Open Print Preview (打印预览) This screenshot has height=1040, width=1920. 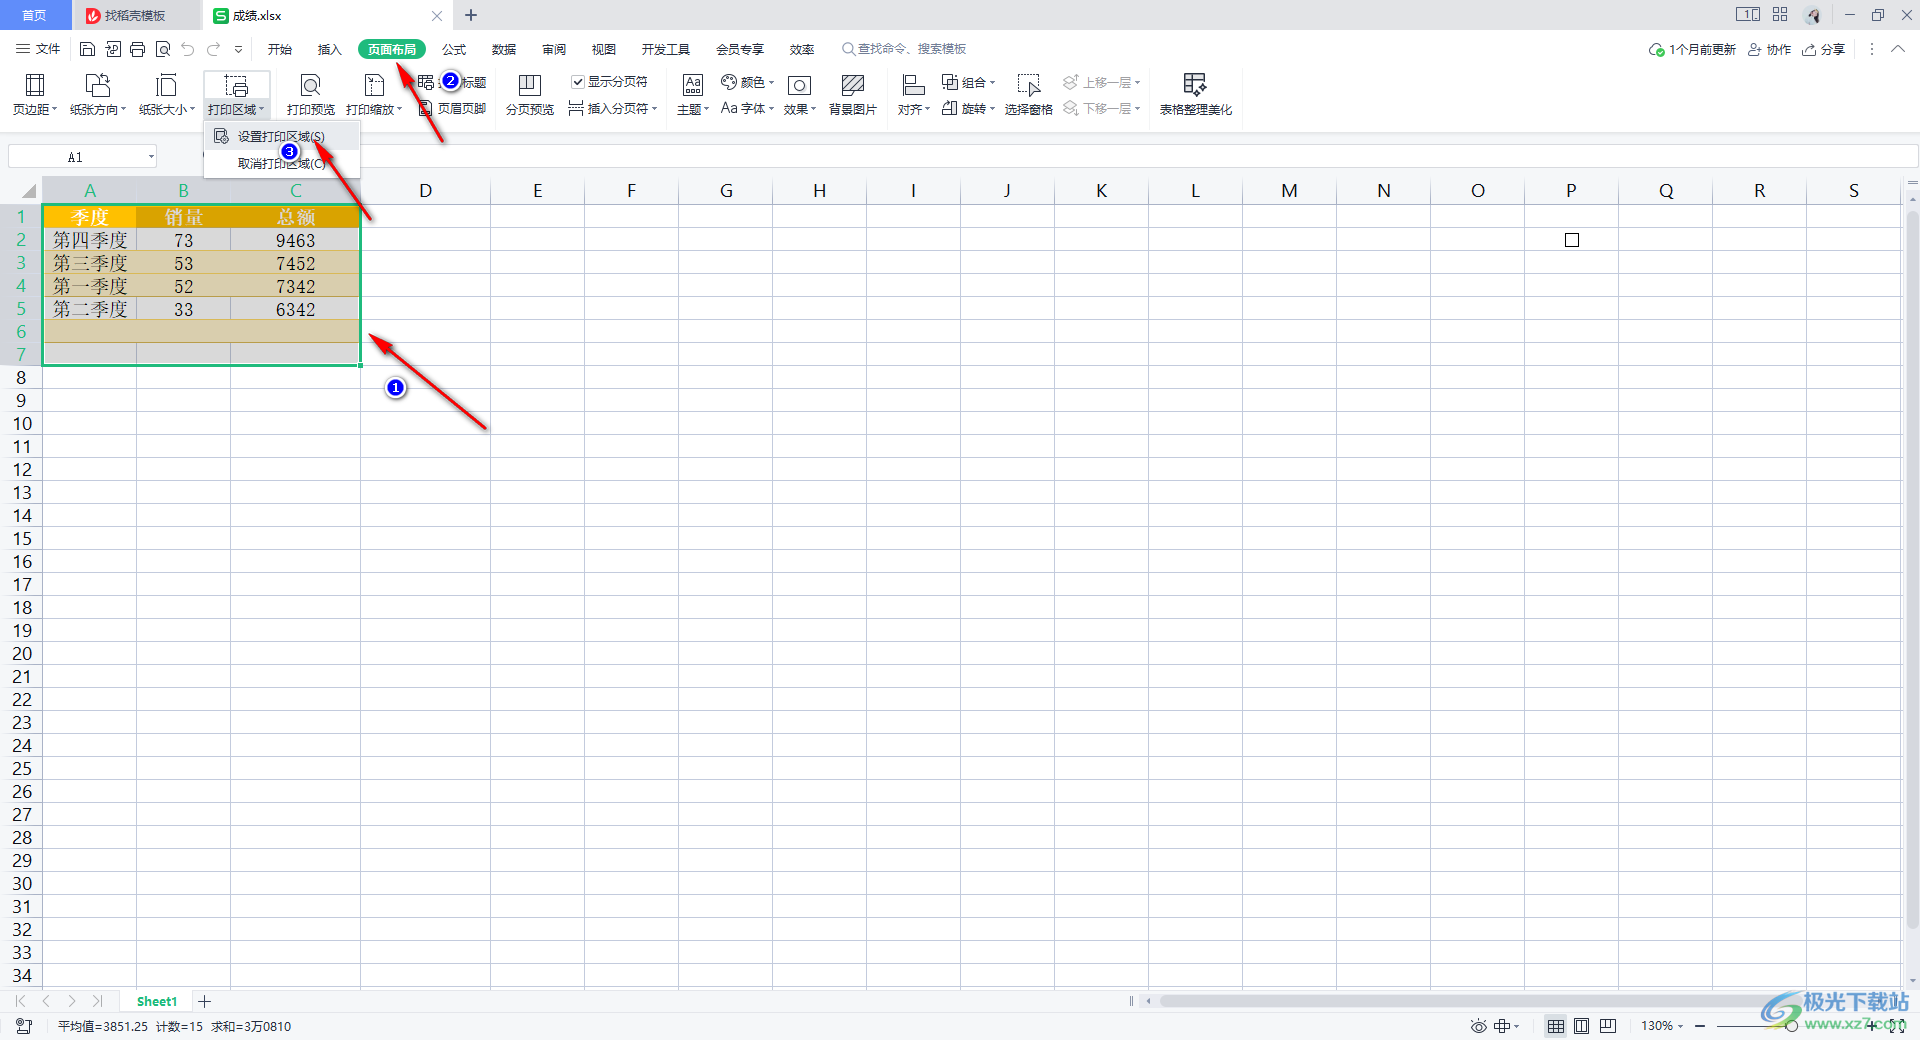(310, 95)
